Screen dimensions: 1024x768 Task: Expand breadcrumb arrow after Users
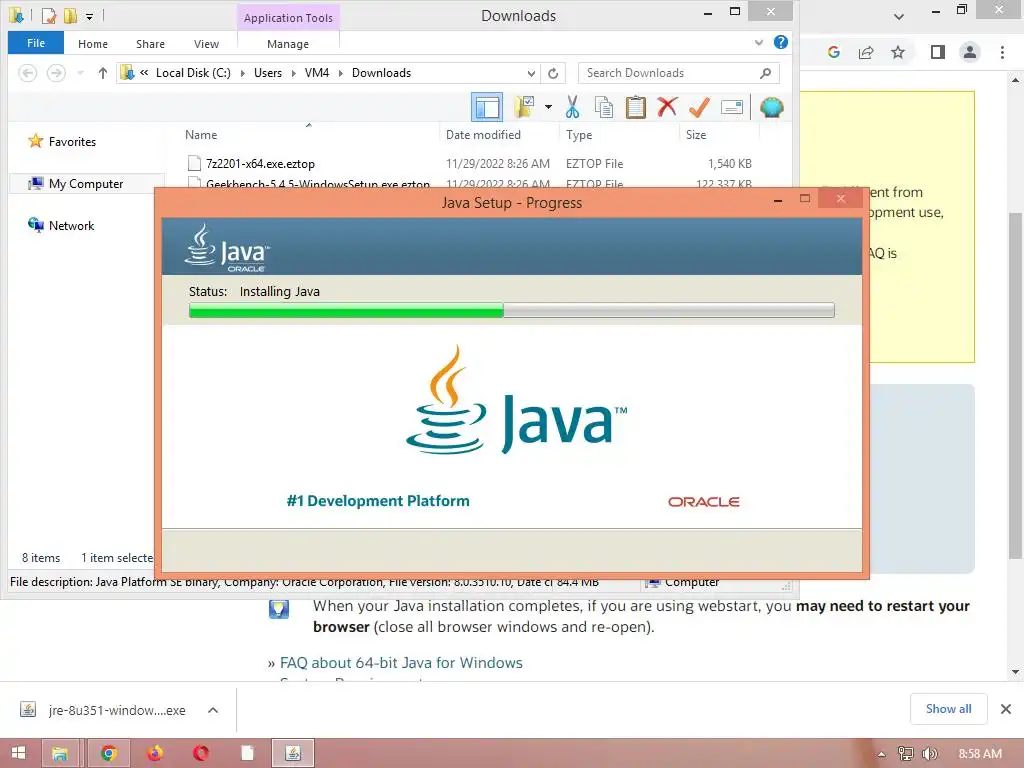[x=293, y=73]
